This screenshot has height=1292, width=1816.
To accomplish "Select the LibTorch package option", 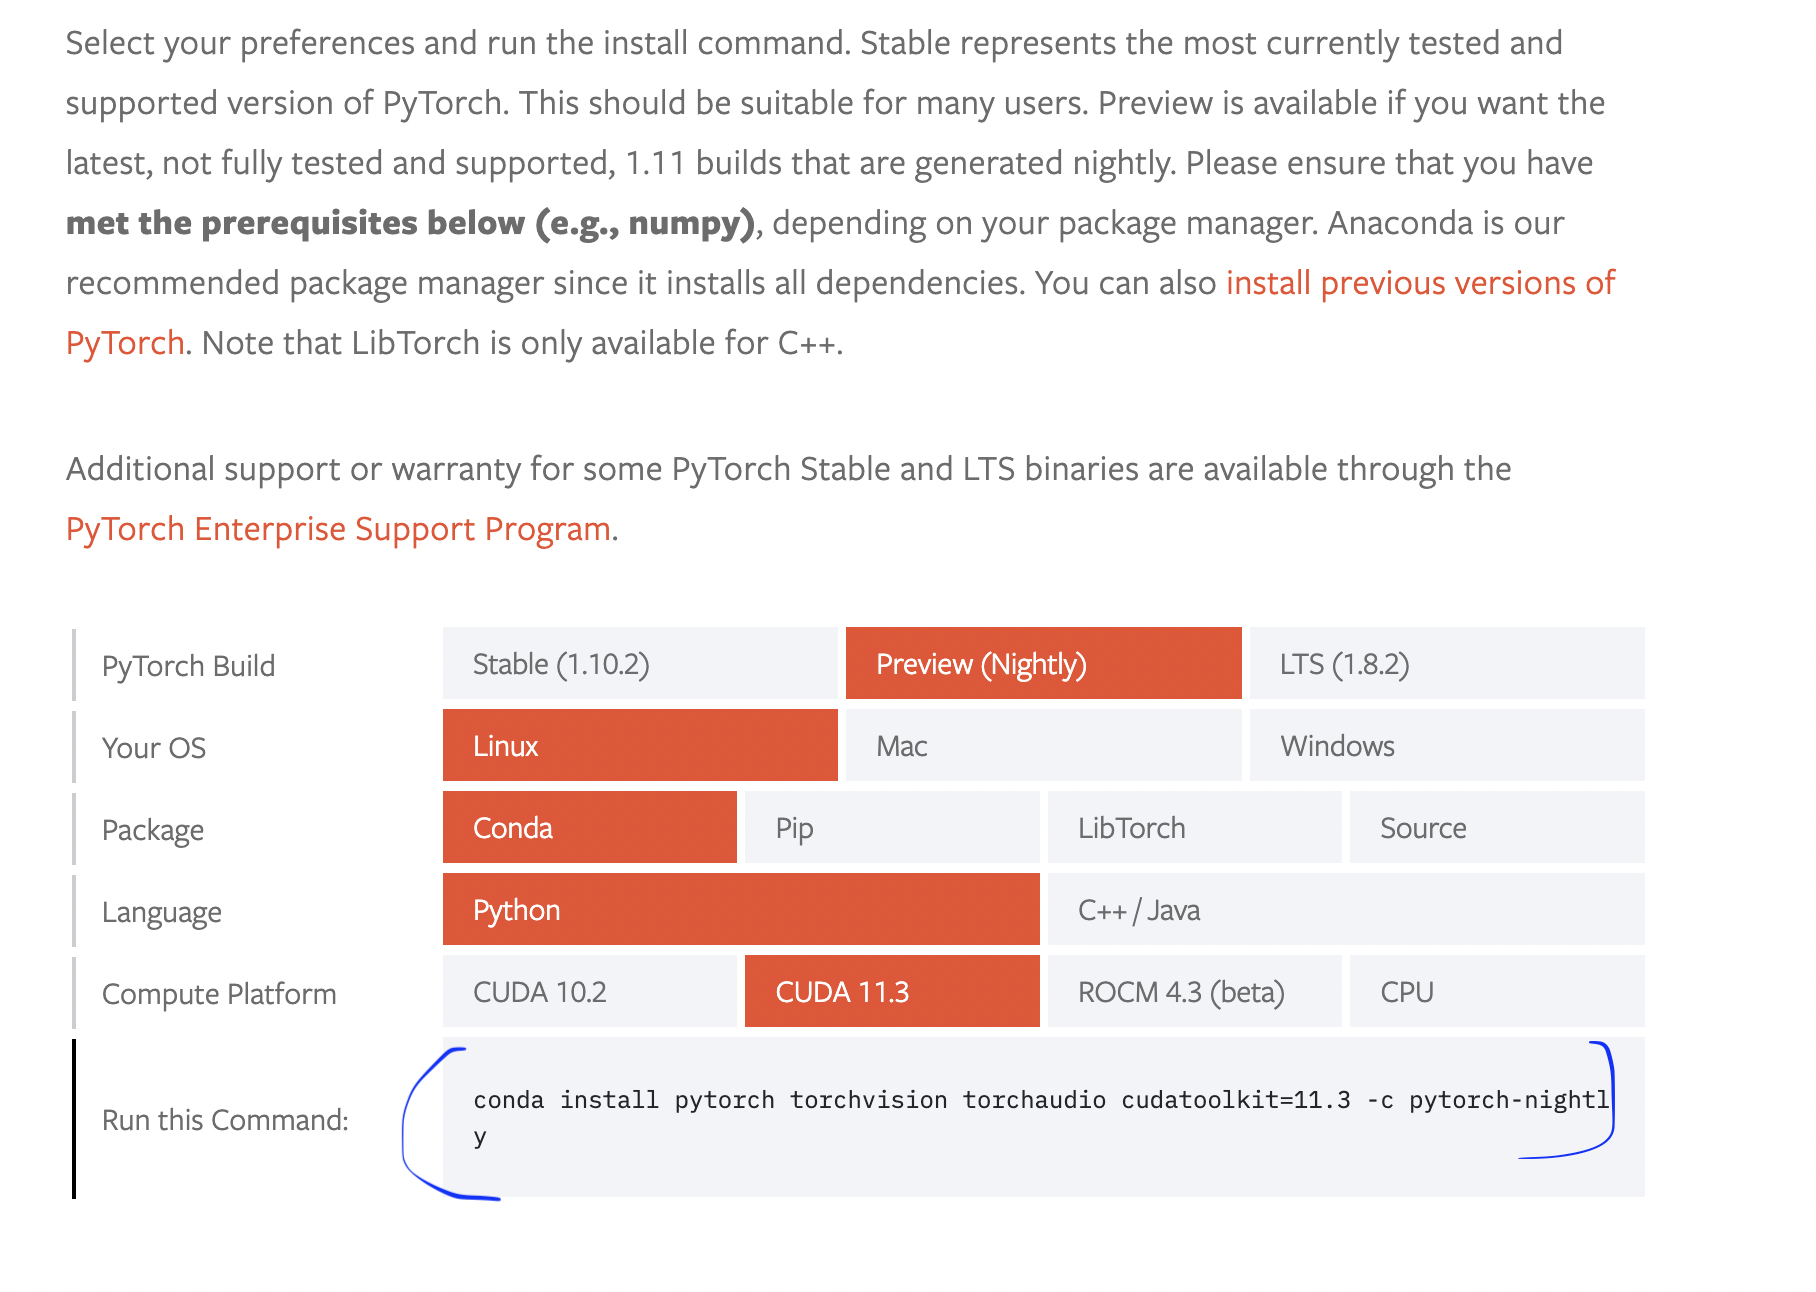I will pos(1194,828).
